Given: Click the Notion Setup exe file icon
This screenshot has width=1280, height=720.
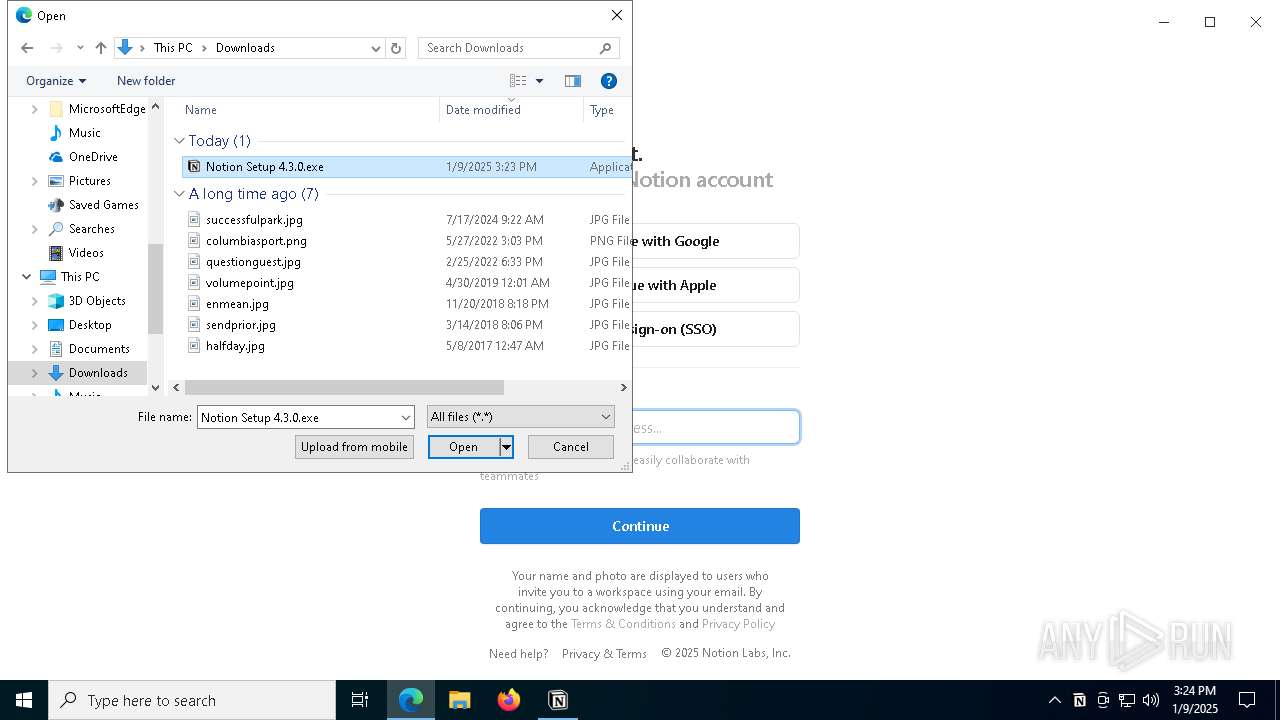Looking at the screenshot, I should tap(195, 167).
